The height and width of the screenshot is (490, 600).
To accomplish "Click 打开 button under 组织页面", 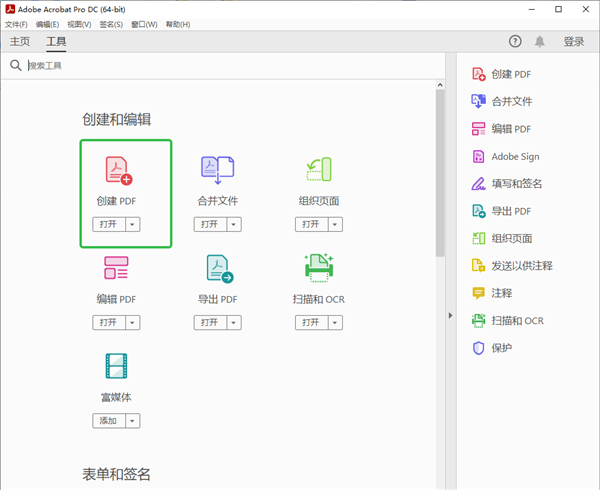I will point(311,224).
